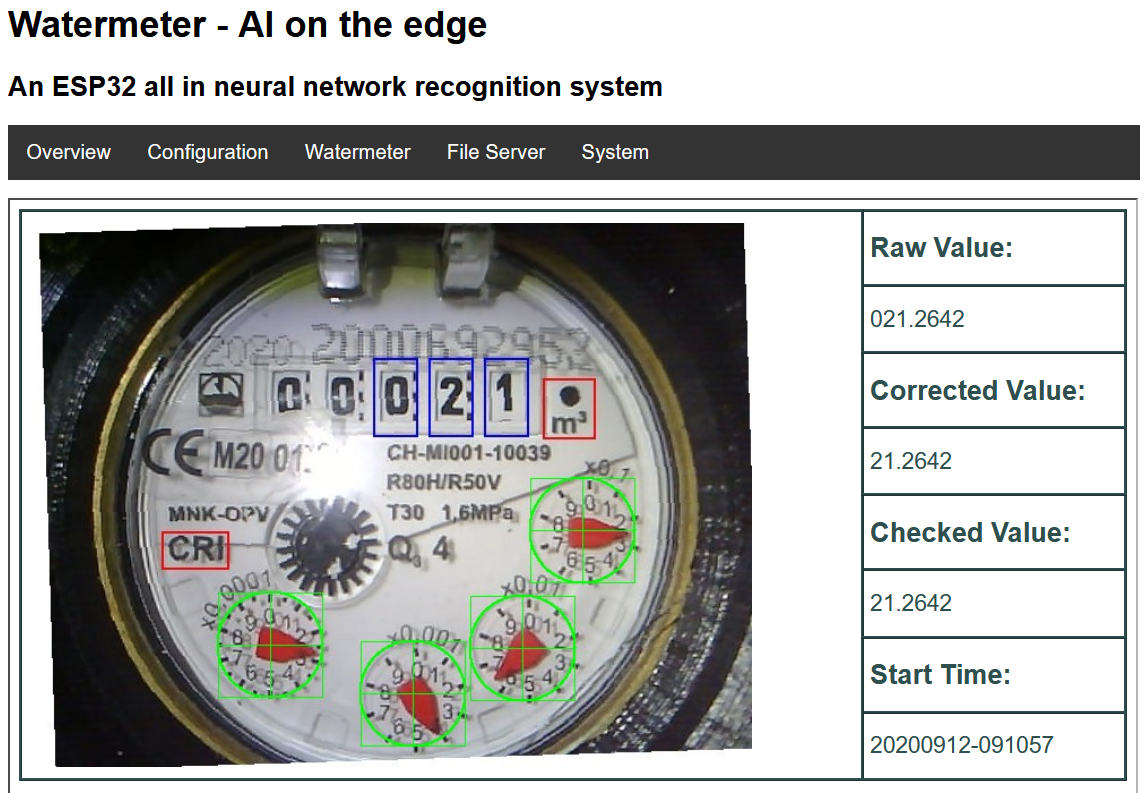Select the red m³ reference box

569,408
